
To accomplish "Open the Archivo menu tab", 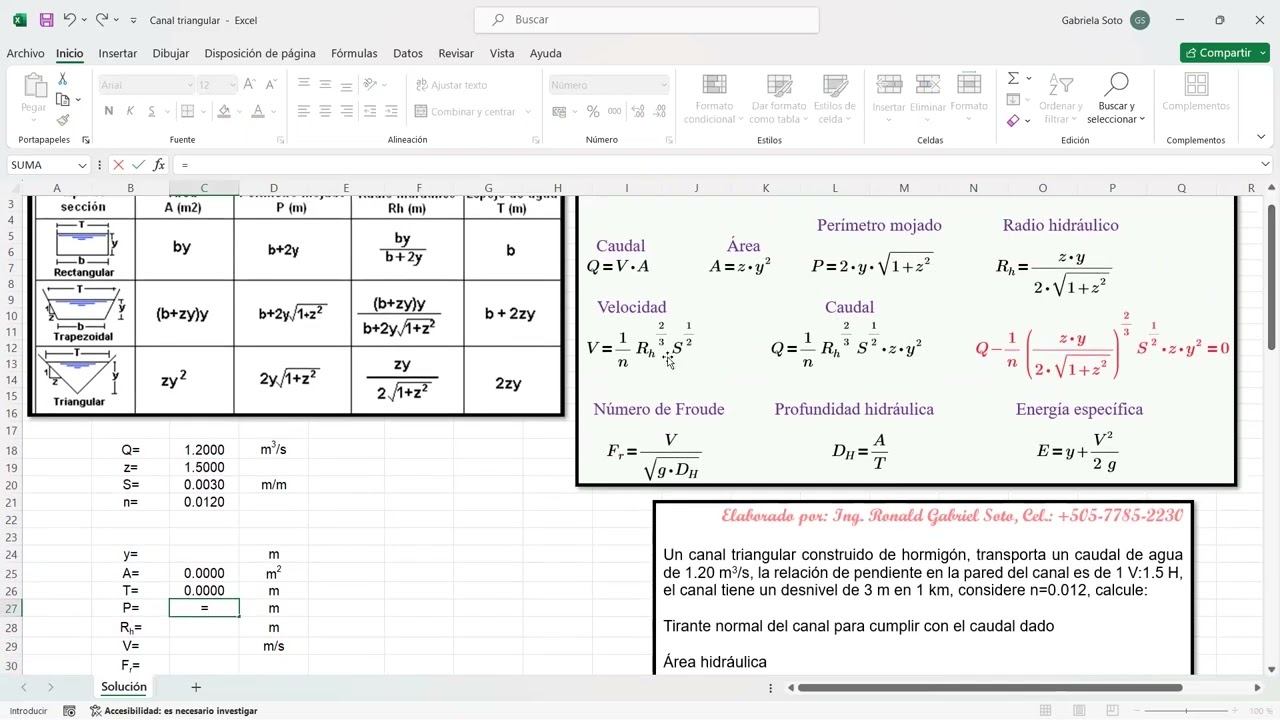I will pyautogui.click(x=25, y=53).
